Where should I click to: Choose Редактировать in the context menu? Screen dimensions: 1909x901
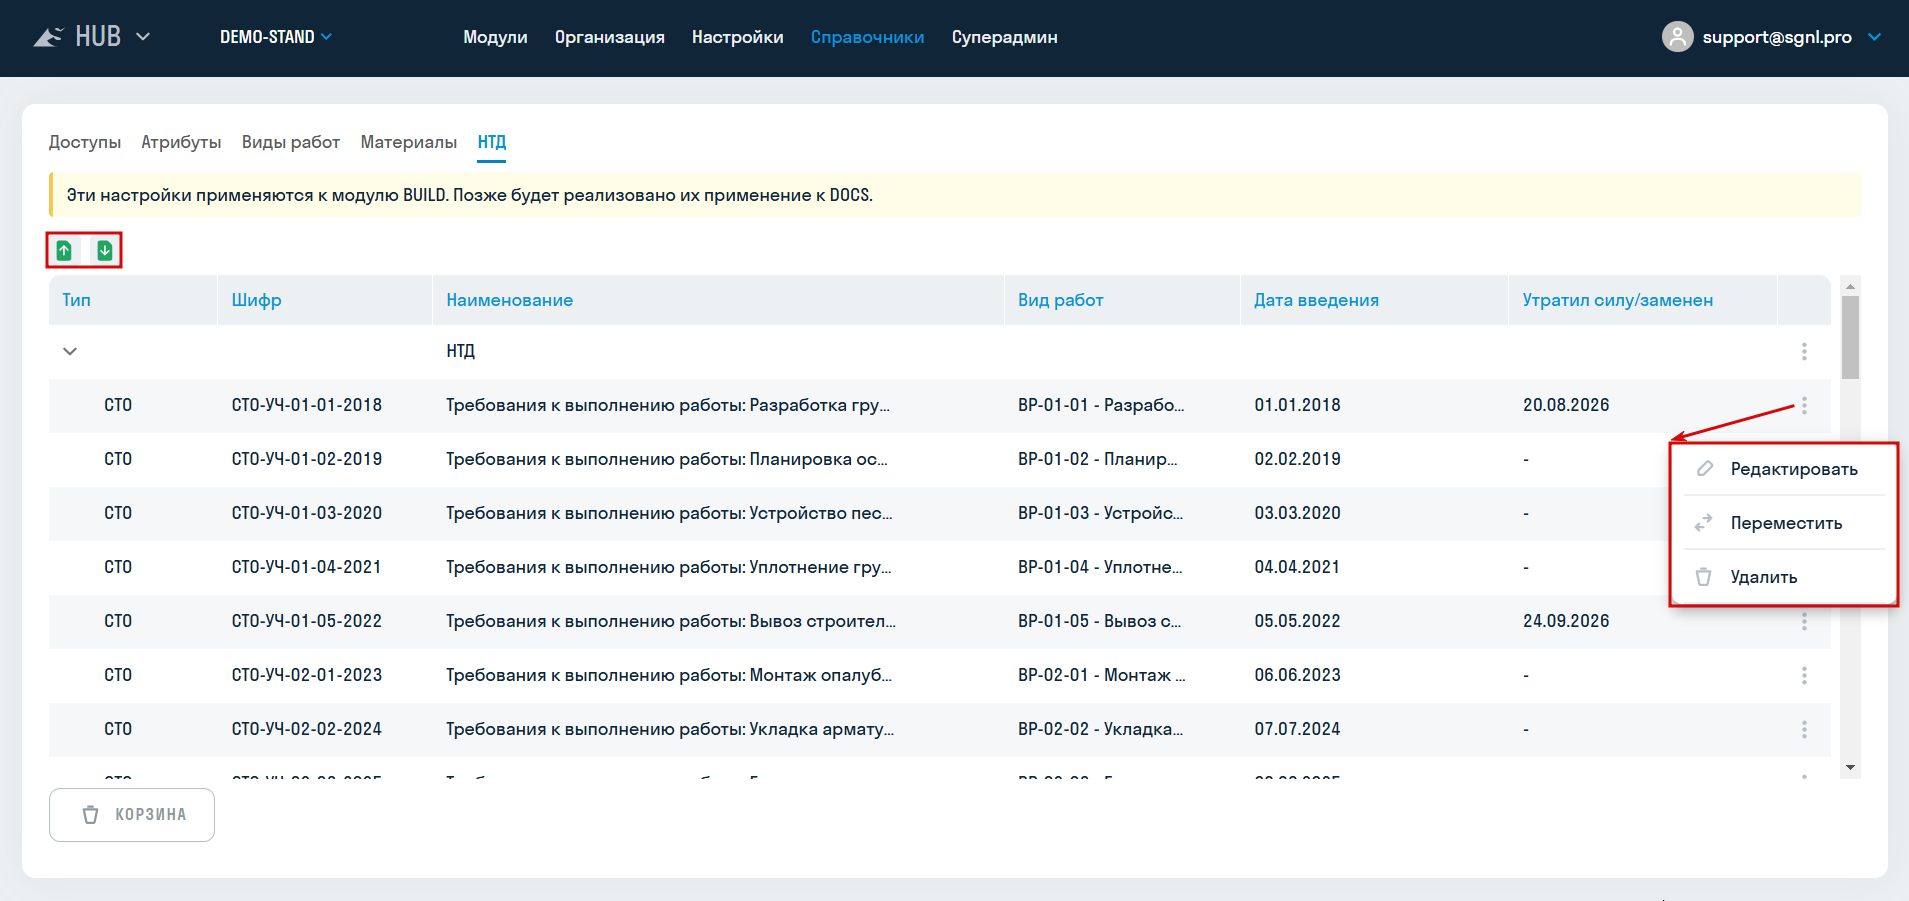tap(1785, 469)
